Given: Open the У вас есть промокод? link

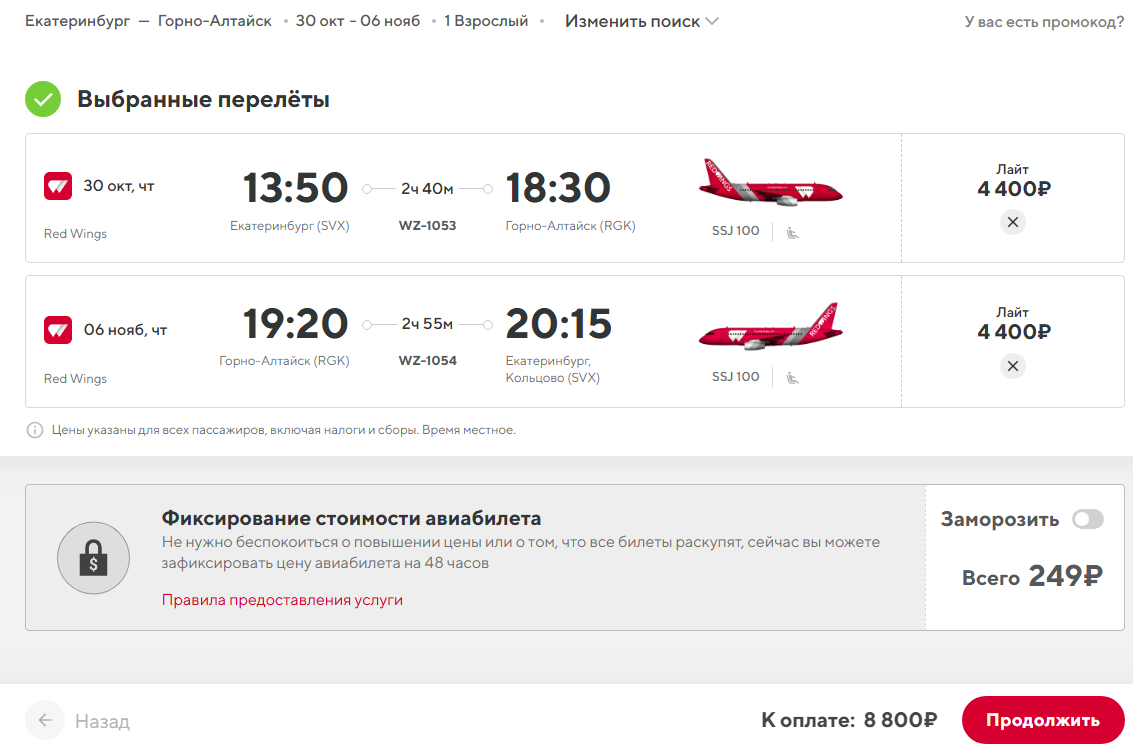Looking at the screenshot, I should pos(1044,22).
